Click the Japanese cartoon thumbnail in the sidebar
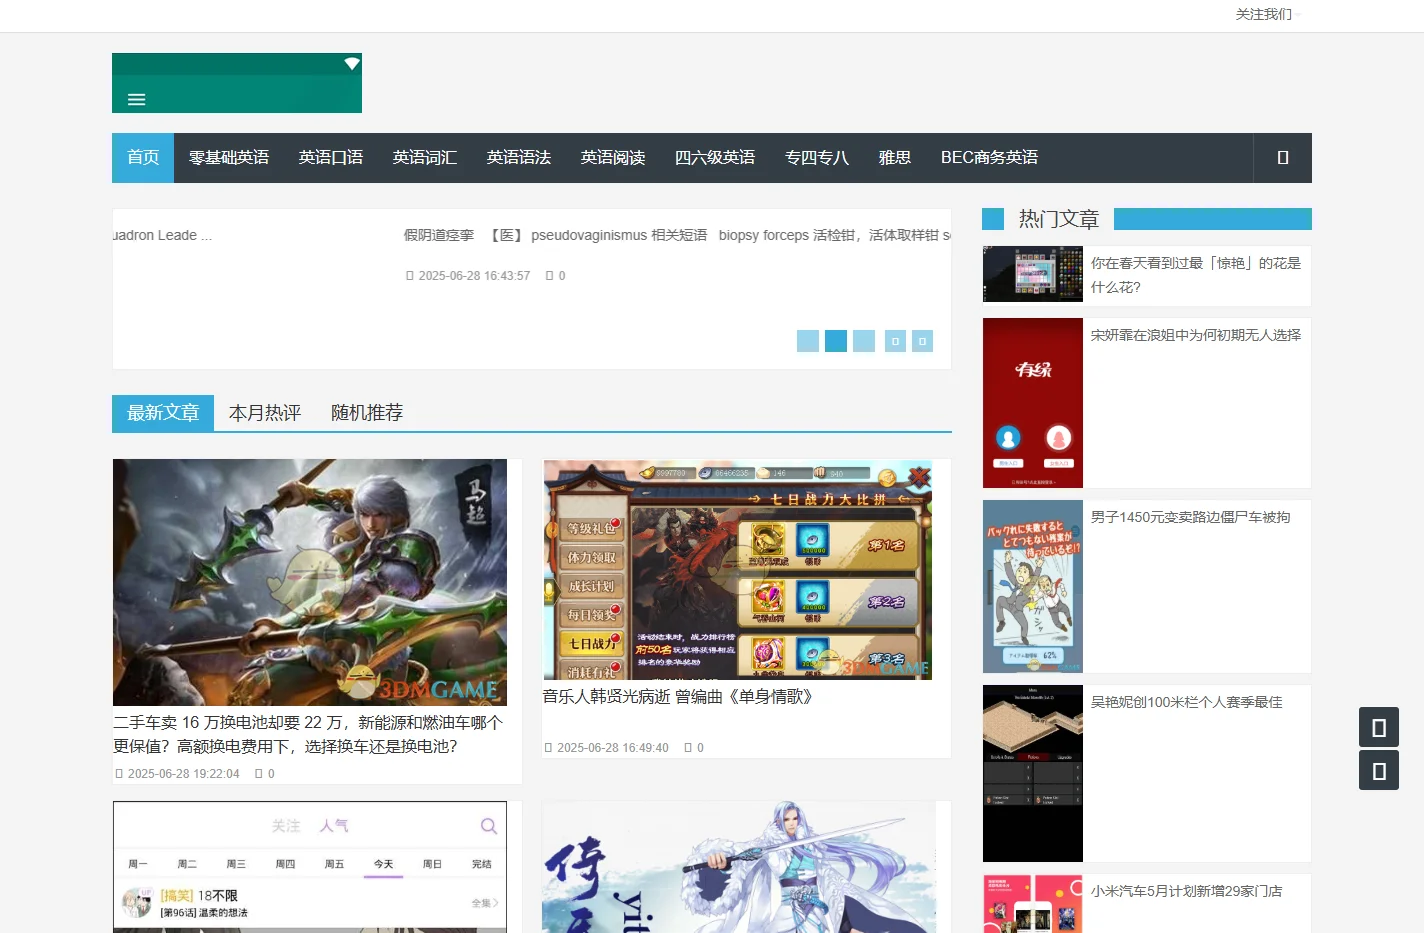The image size is (1424, 933). [x=1033, y=586]
